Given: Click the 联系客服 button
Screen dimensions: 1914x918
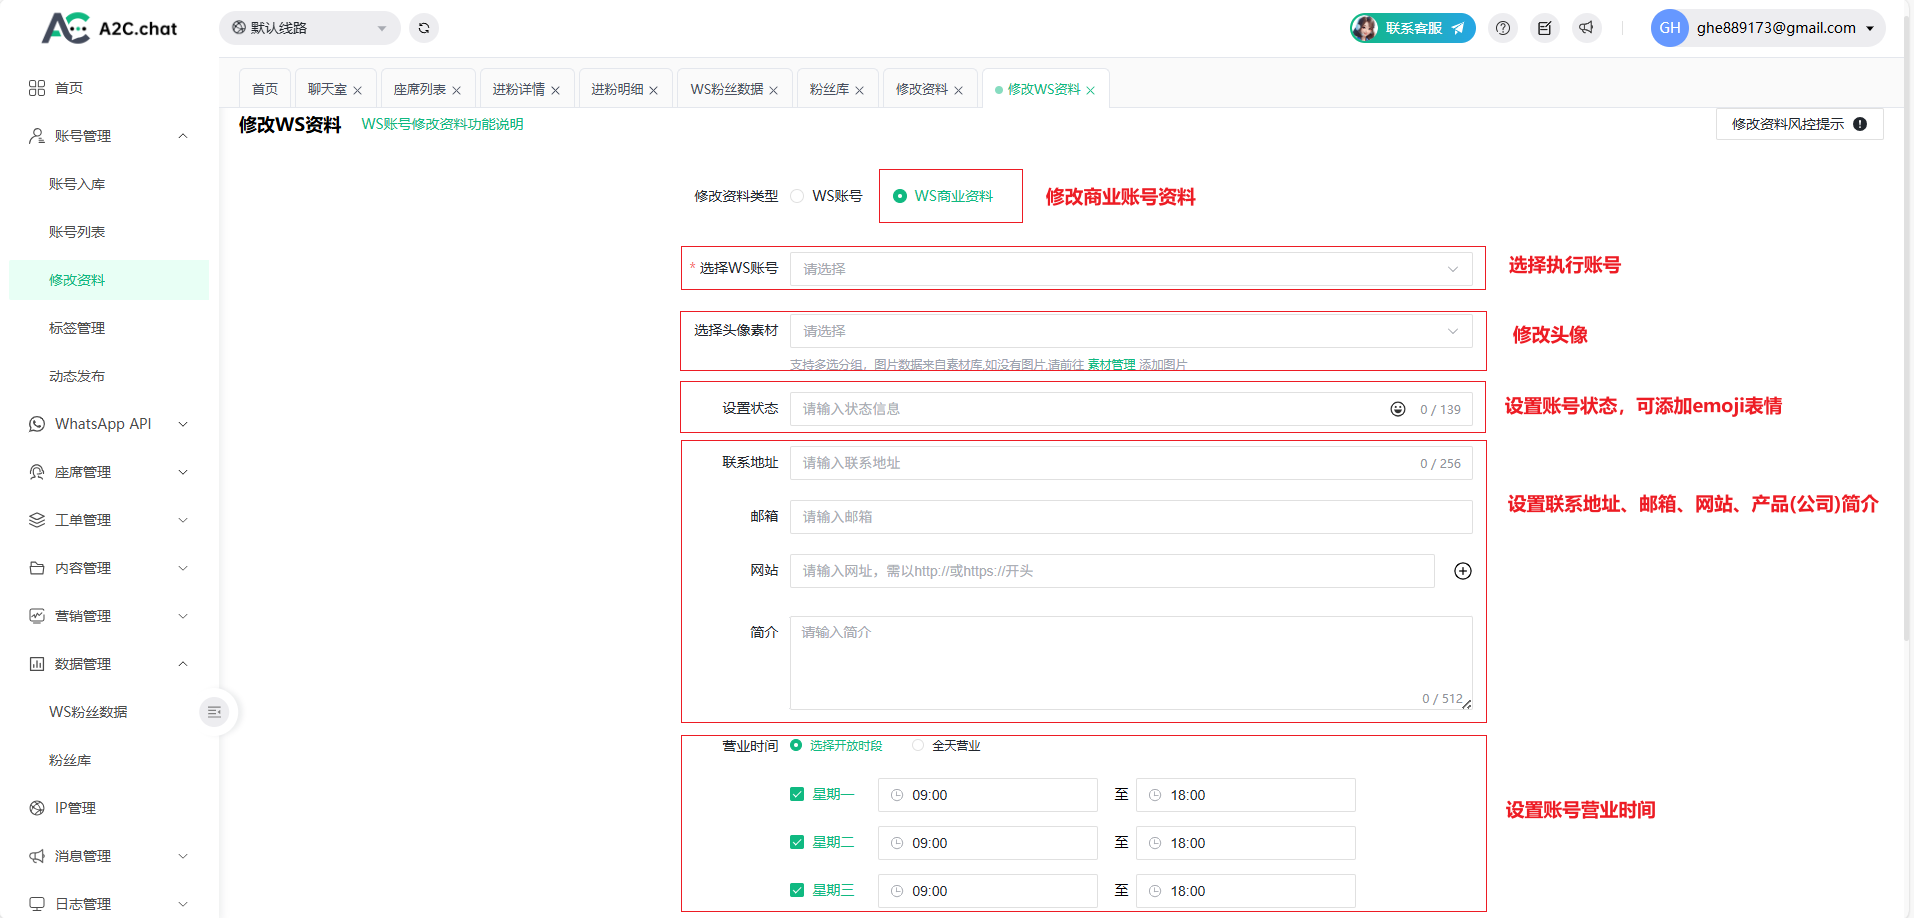Looking at the screenshot, I should point(1412,28).
